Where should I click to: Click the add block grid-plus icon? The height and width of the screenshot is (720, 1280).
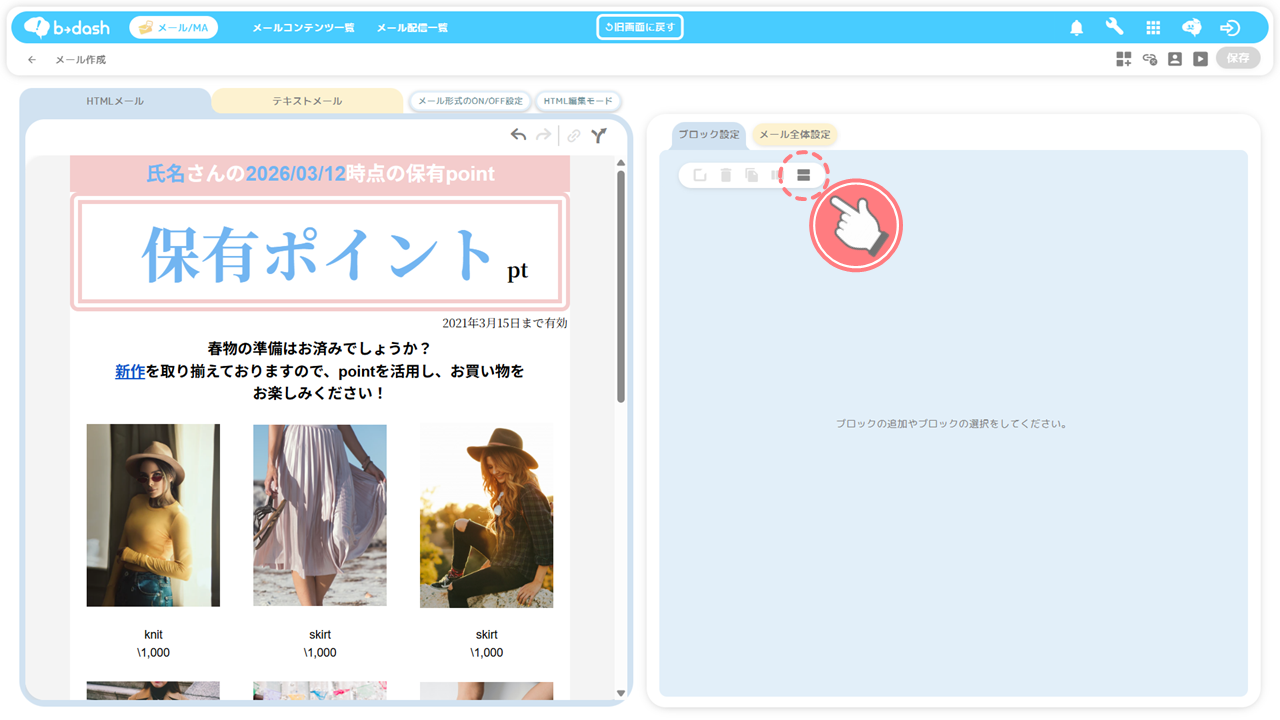click(x=1124, y=59)
